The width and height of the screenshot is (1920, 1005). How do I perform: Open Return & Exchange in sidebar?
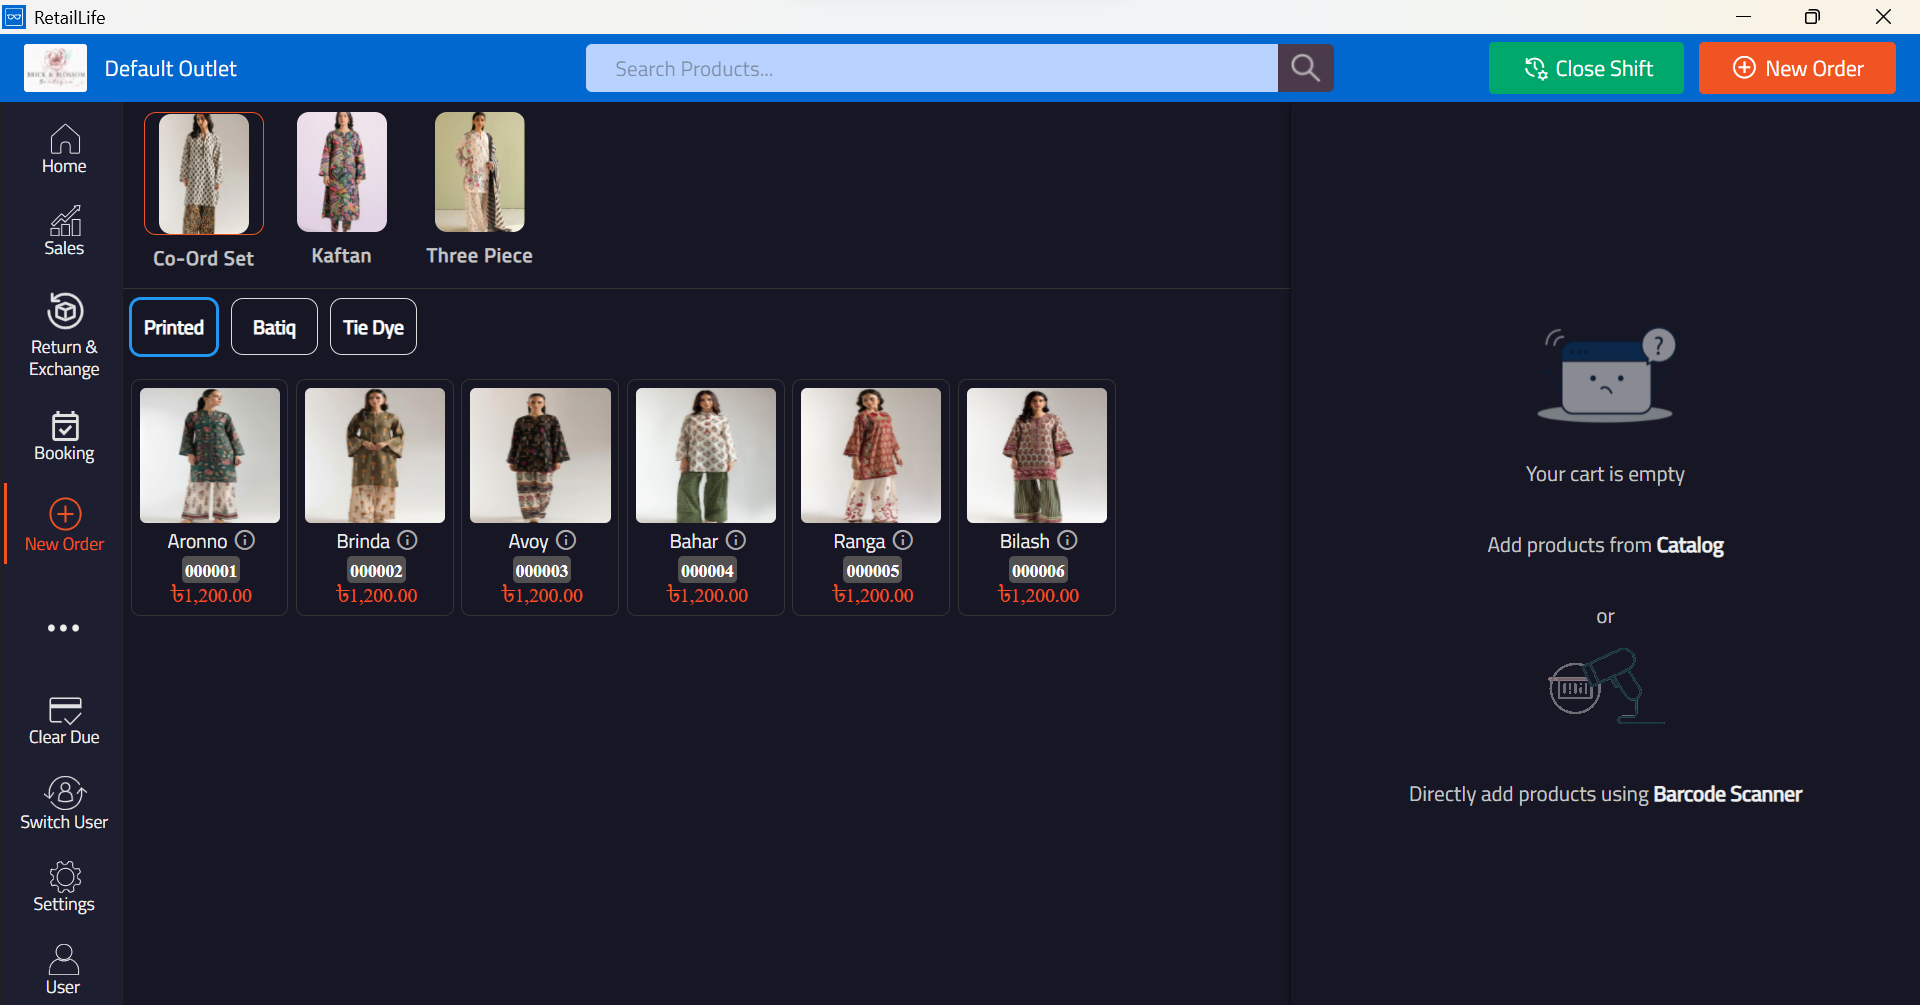pyautogui.click(x=65, y=310)
